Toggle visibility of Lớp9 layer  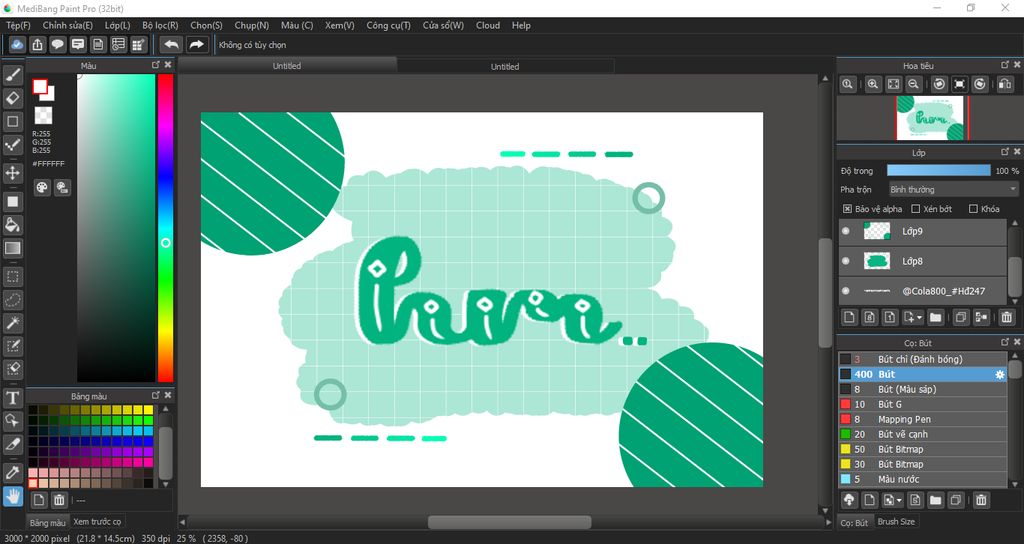pyautogui.click(x=846, y=231)
